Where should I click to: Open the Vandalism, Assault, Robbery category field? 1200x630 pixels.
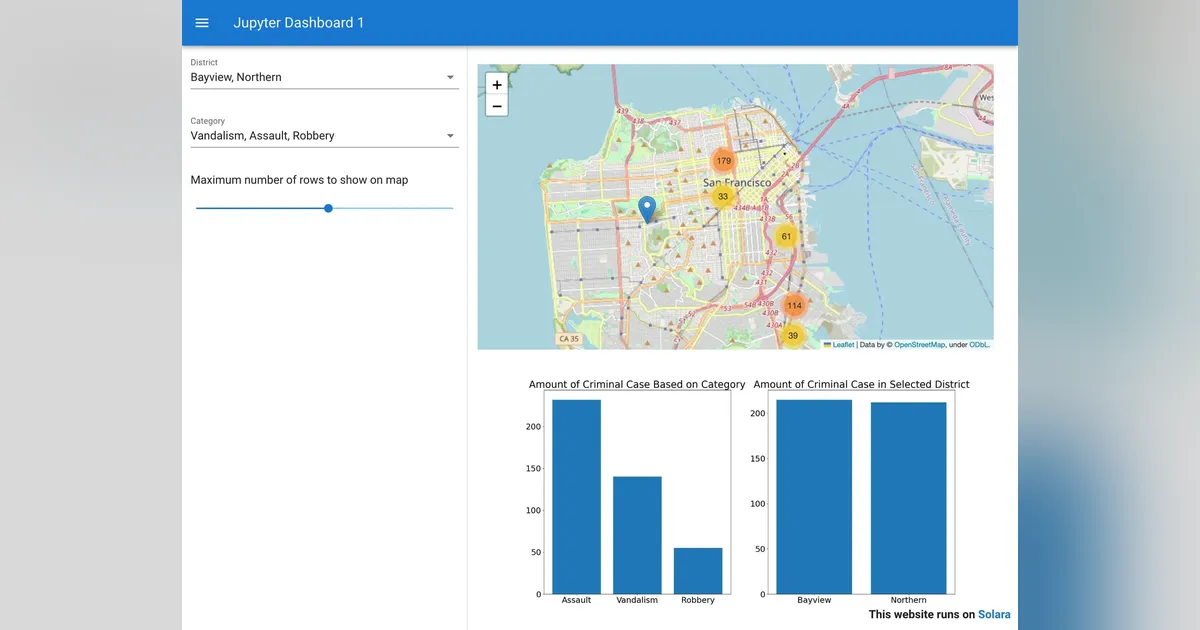click(325, 131)
